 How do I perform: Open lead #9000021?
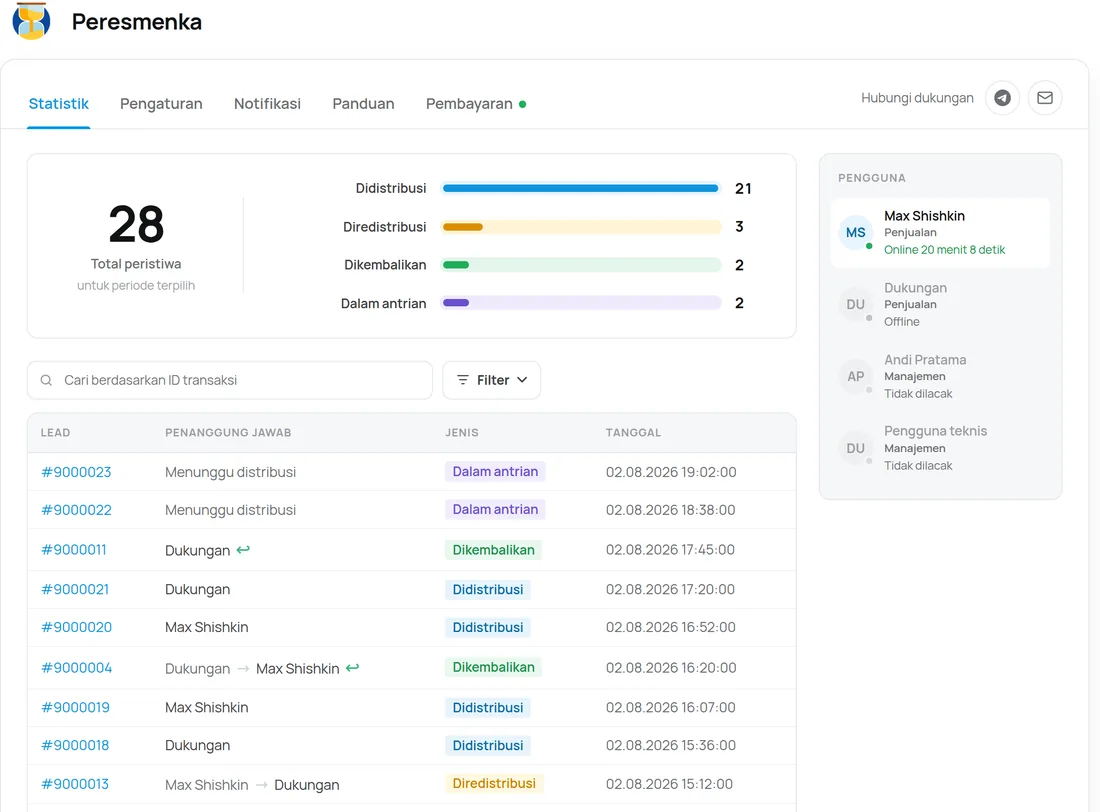click(x=75, y=590)
